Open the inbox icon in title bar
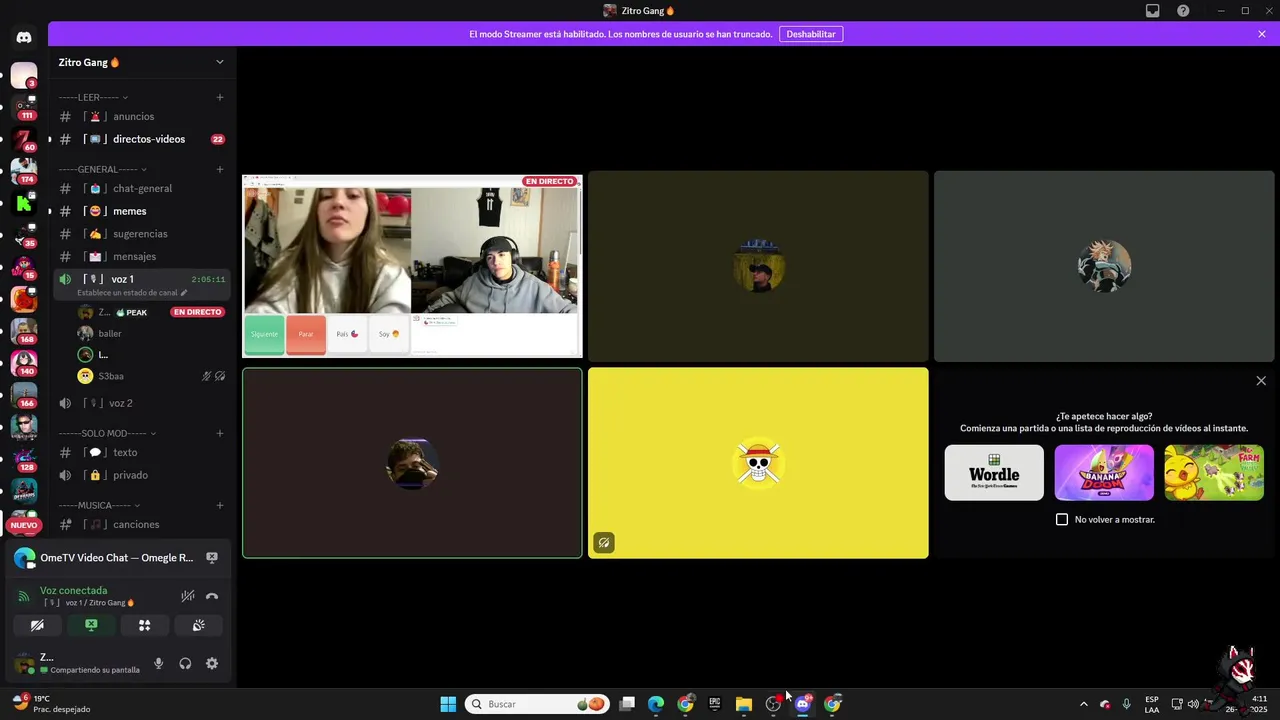This screenshot has width=1280, height=720. (x=1153, y=11)
